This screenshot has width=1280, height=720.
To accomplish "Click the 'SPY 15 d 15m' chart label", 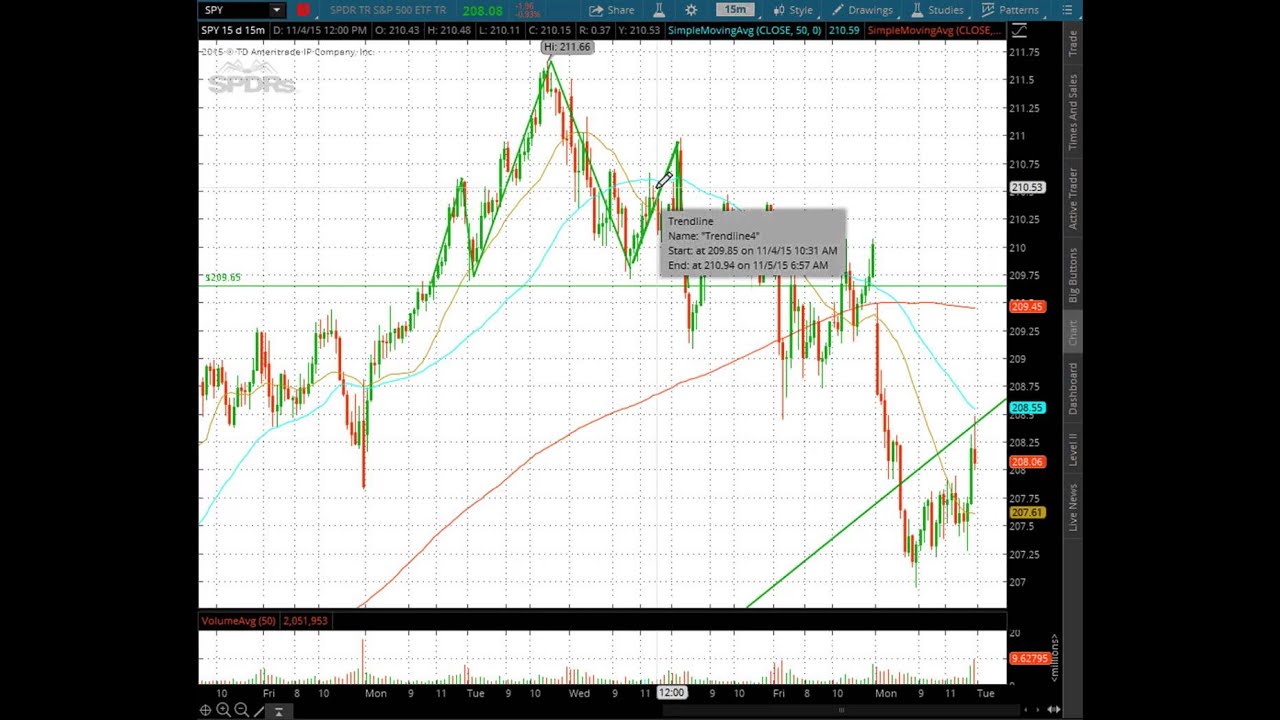I will 233,31.
